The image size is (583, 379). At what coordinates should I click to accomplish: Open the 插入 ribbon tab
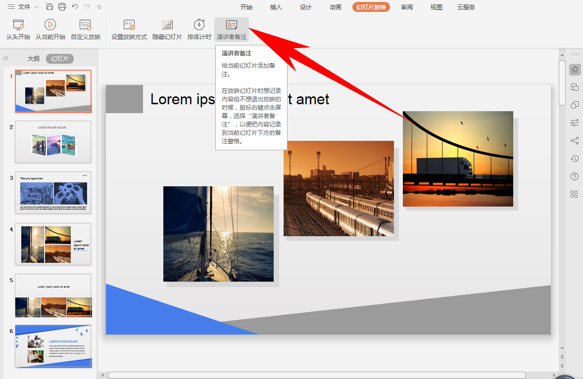coord(276,7)
